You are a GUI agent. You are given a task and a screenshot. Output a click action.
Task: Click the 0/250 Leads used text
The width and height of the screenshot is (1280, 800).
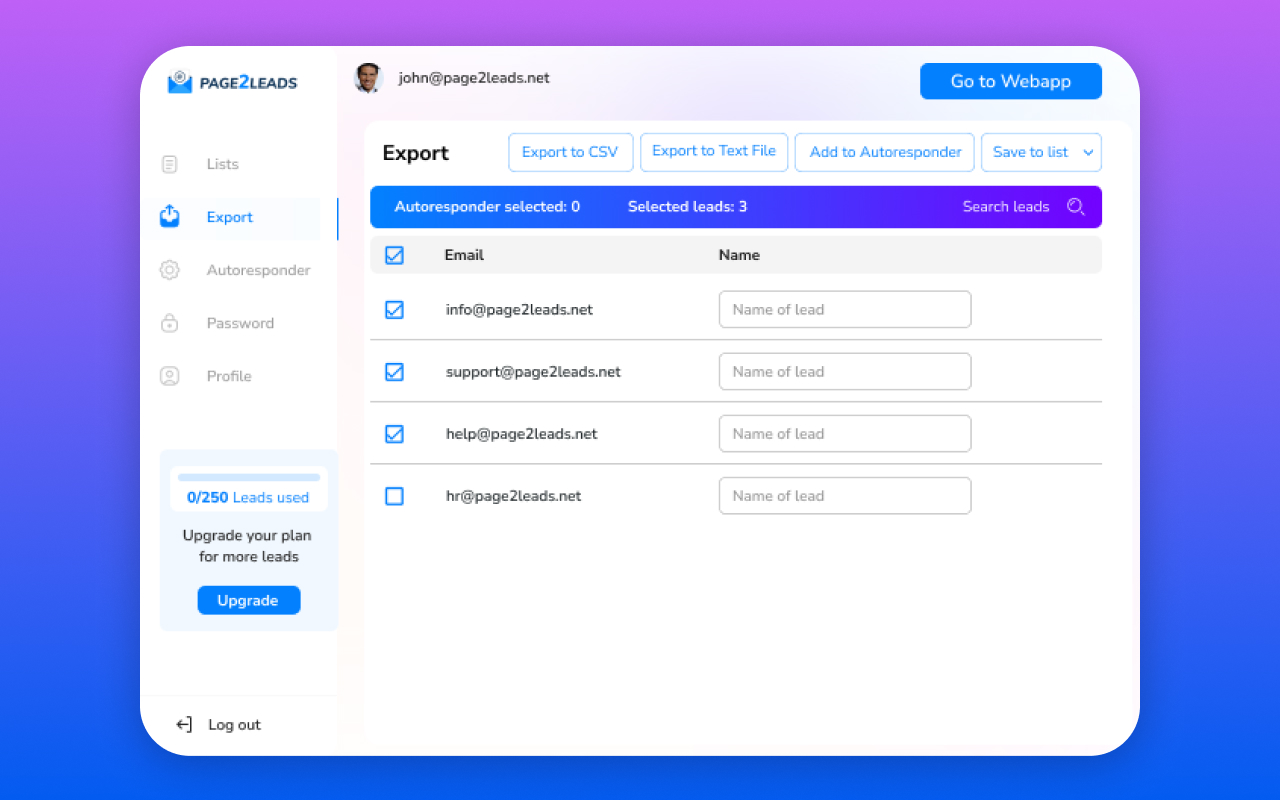[x=248, y=497]
